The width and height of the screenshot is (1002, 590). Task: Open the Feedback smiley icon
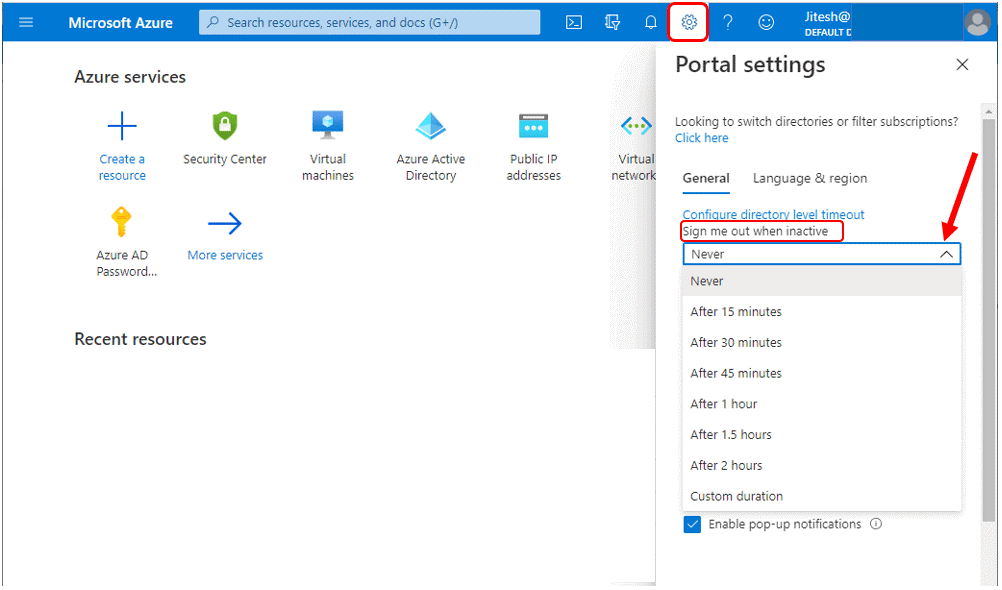point(766,22)
